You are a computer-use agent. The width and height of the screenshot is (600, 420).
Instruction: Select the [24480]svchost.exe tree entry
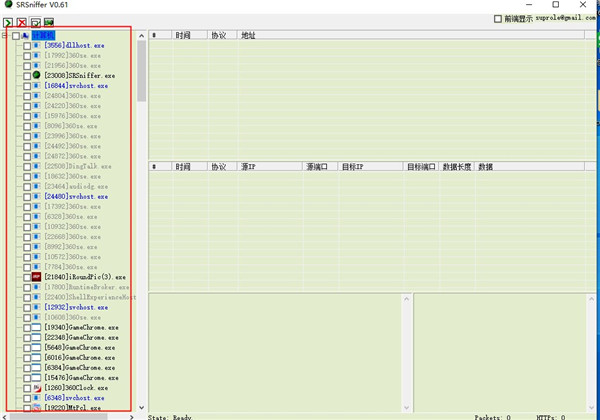pos(76,197)
